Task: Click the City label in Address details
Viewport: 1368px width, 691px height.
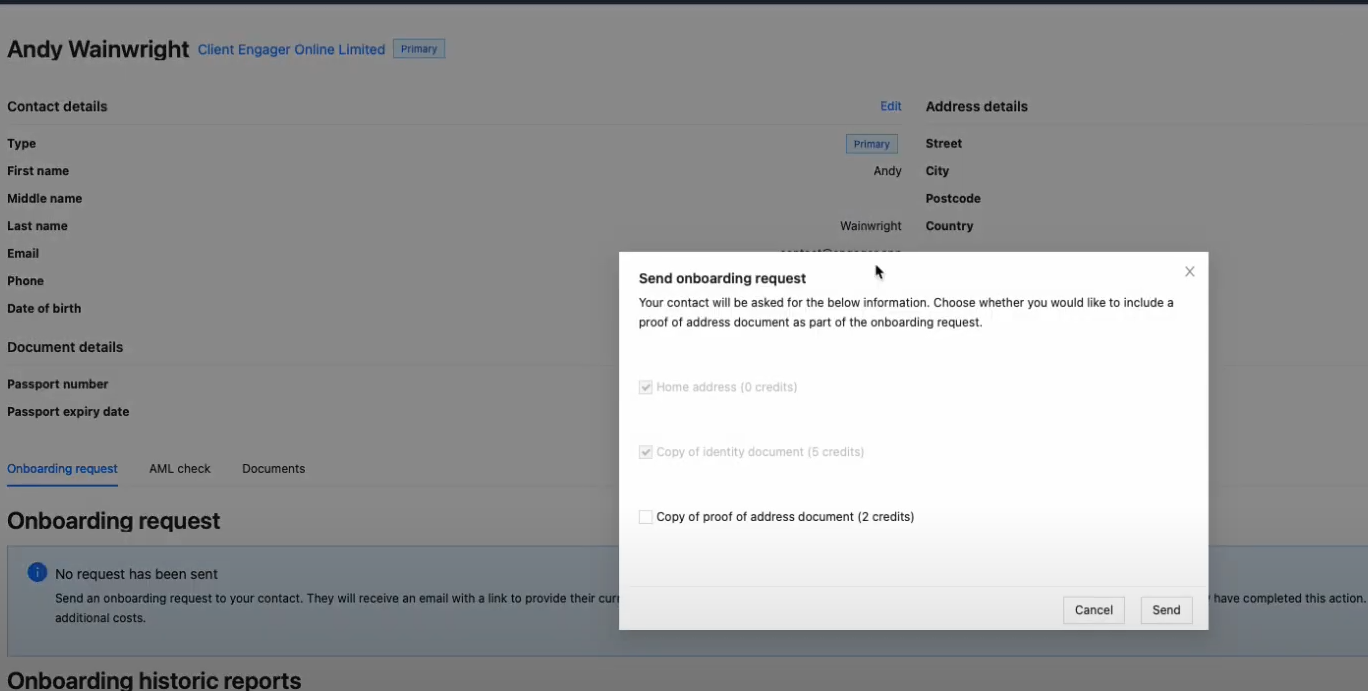Action: (937, 171)
